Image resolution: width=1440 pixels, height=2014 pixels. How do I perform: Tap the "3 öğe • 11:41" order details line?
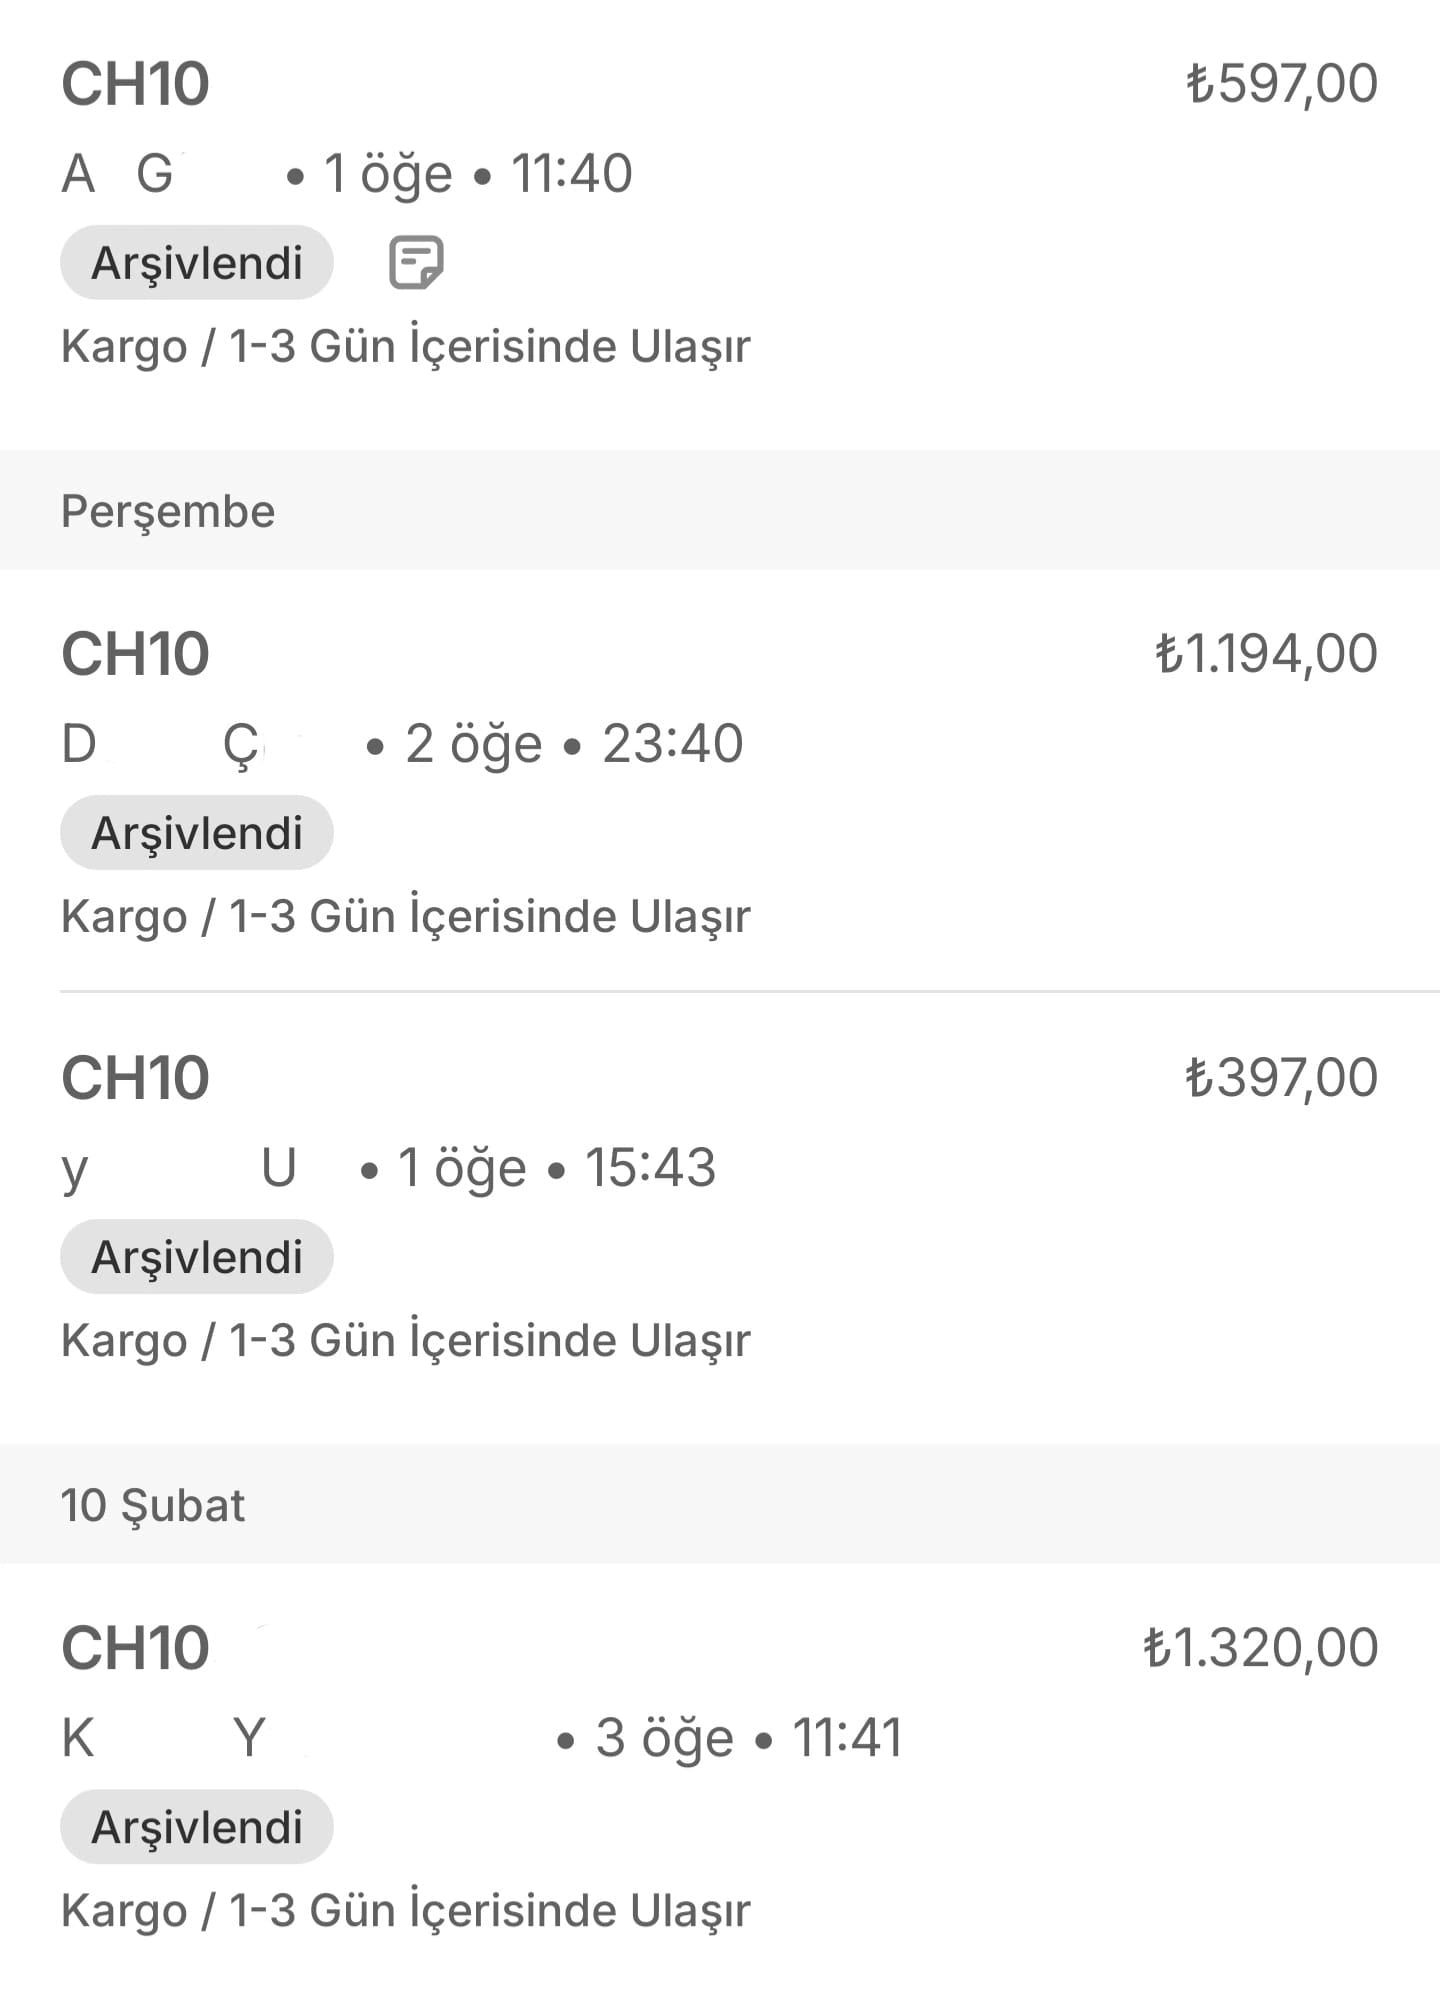(748, 1738)
